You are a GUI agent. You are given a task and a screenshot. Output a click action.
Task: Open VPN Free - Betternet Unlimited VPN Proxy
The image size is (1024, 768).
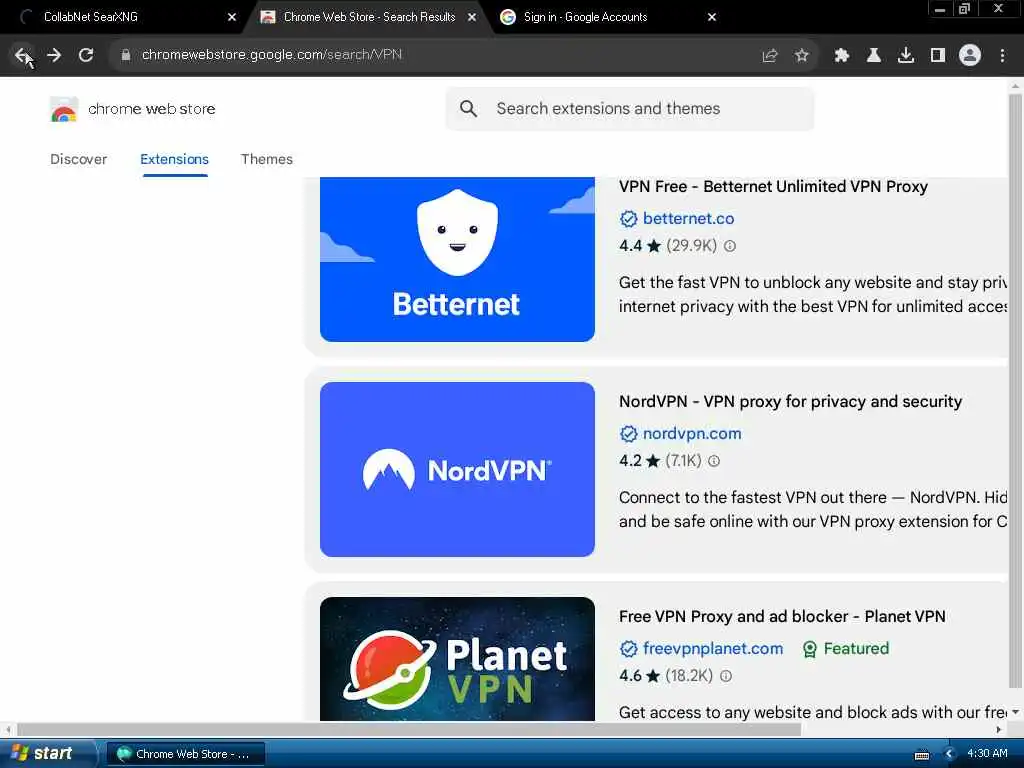coord(773,187)
